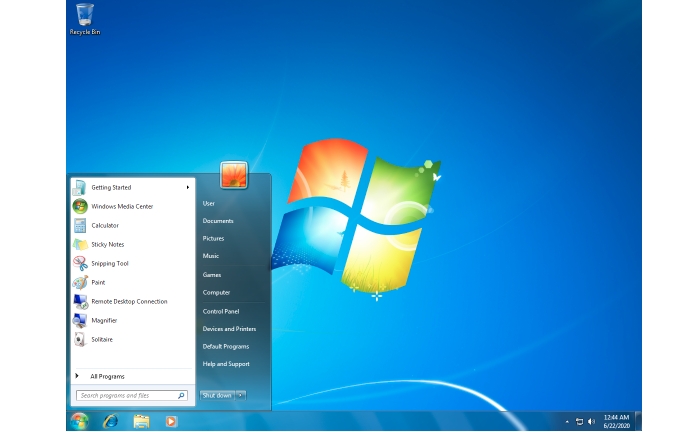Image resolution: width=700 pixels, height=432 pixels.
Task: Expand the Getting Started submenu arrow
Action: click(x=187, y=187)
